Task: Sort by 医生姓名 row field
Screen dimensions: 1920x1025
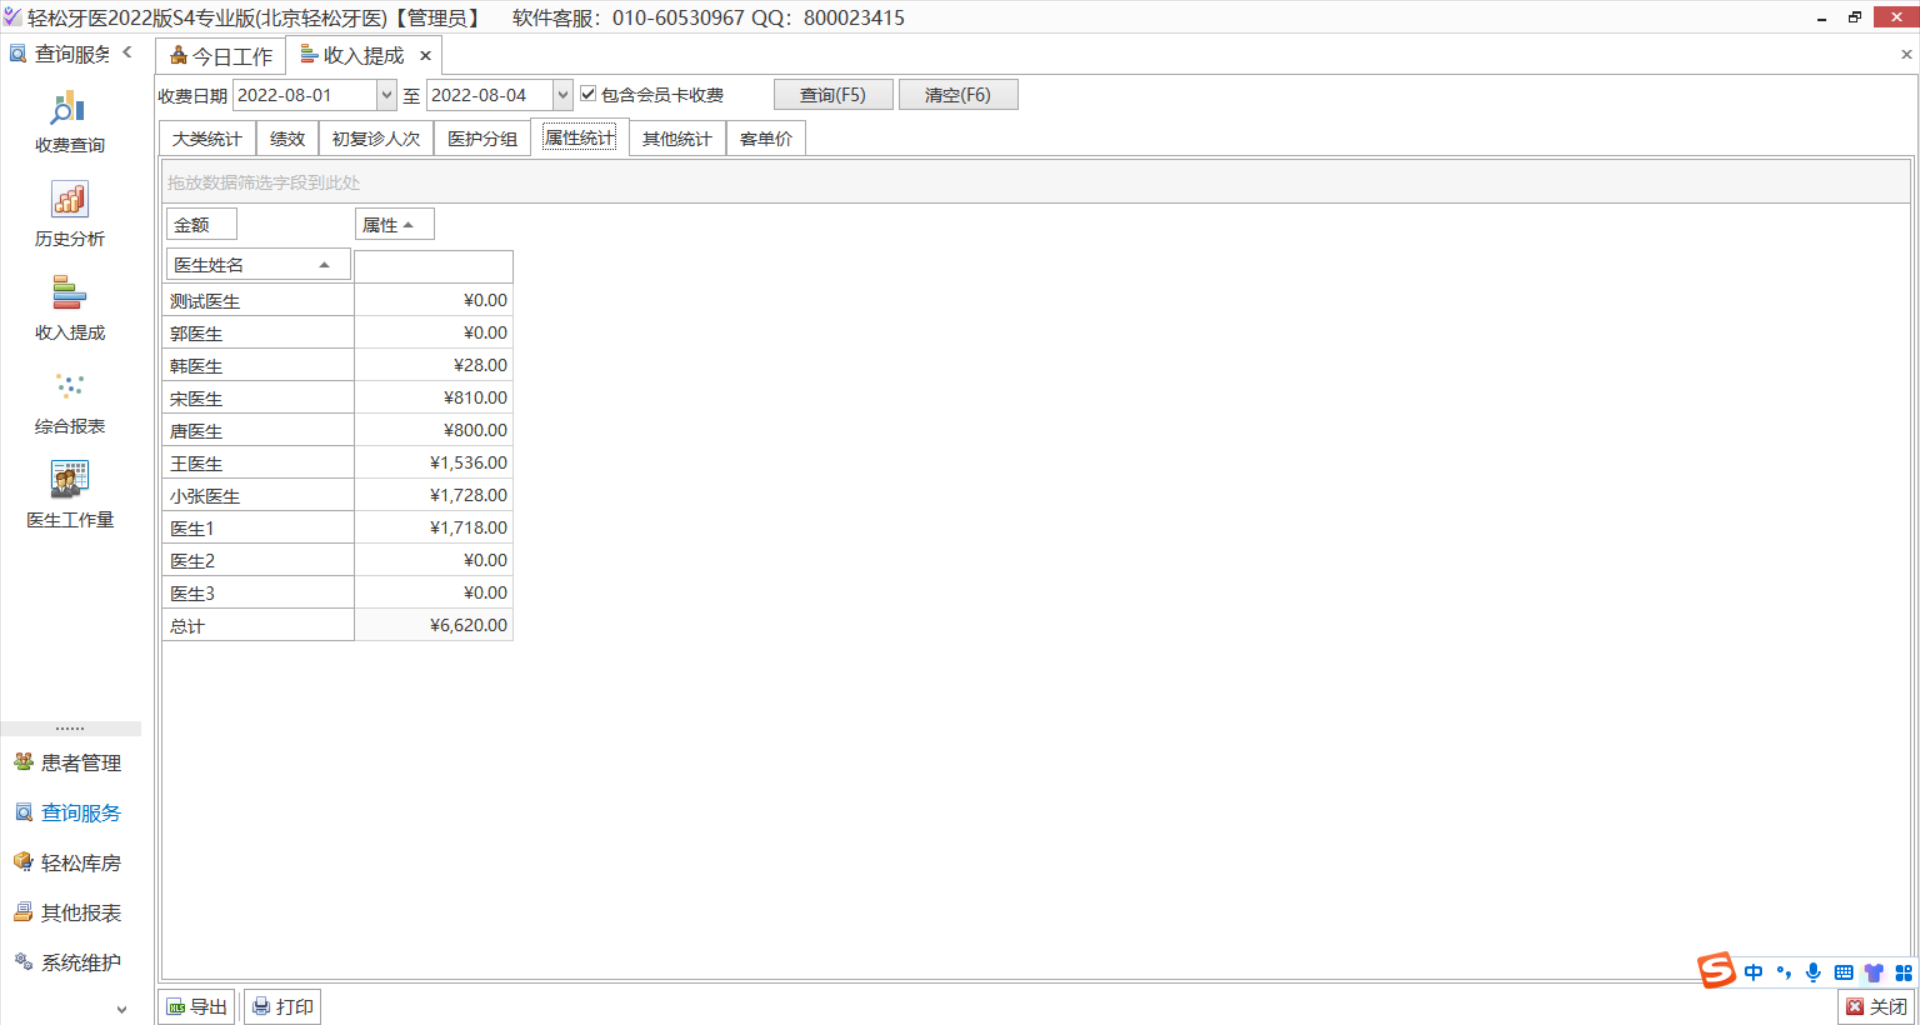Action: (x=258, y=265)
